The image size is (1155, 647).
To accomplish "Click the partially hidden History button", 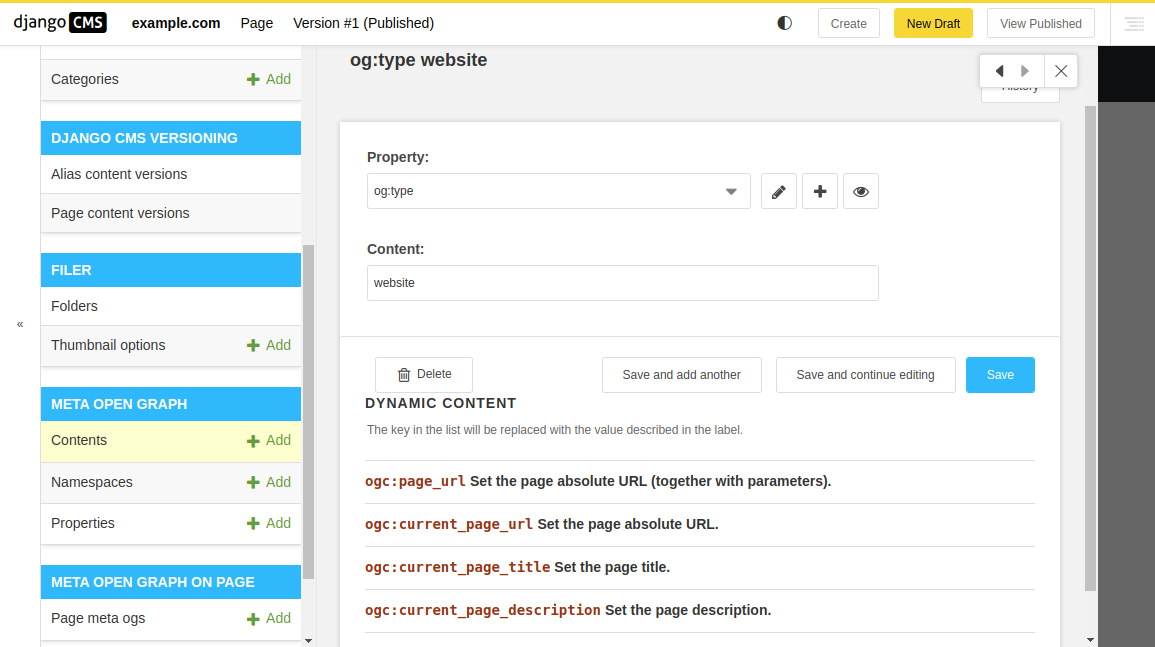I will coord(1020,94).
